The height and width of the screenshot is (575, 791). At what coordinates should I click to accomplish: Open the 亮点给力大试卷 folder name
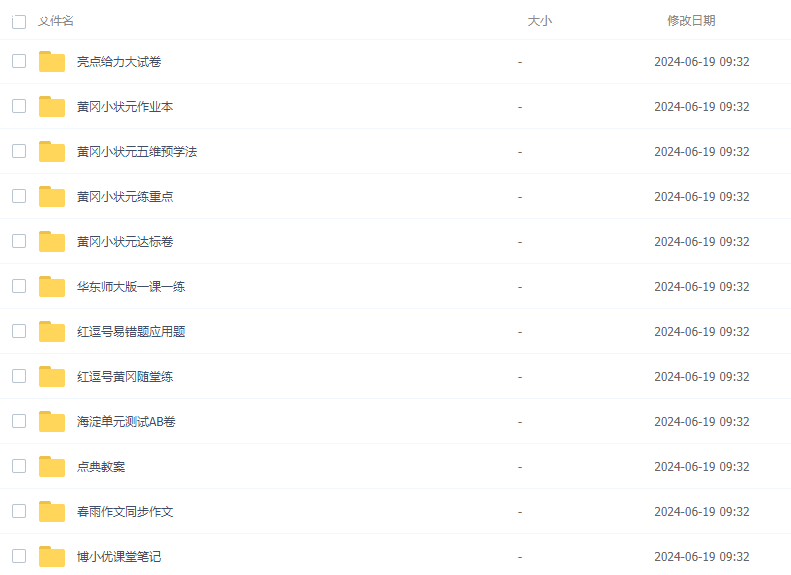tap(119, 62)
